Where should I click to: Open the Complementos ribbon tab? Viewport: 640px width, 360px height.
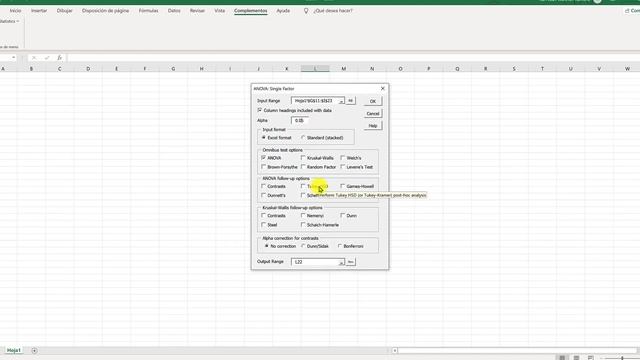251,11
